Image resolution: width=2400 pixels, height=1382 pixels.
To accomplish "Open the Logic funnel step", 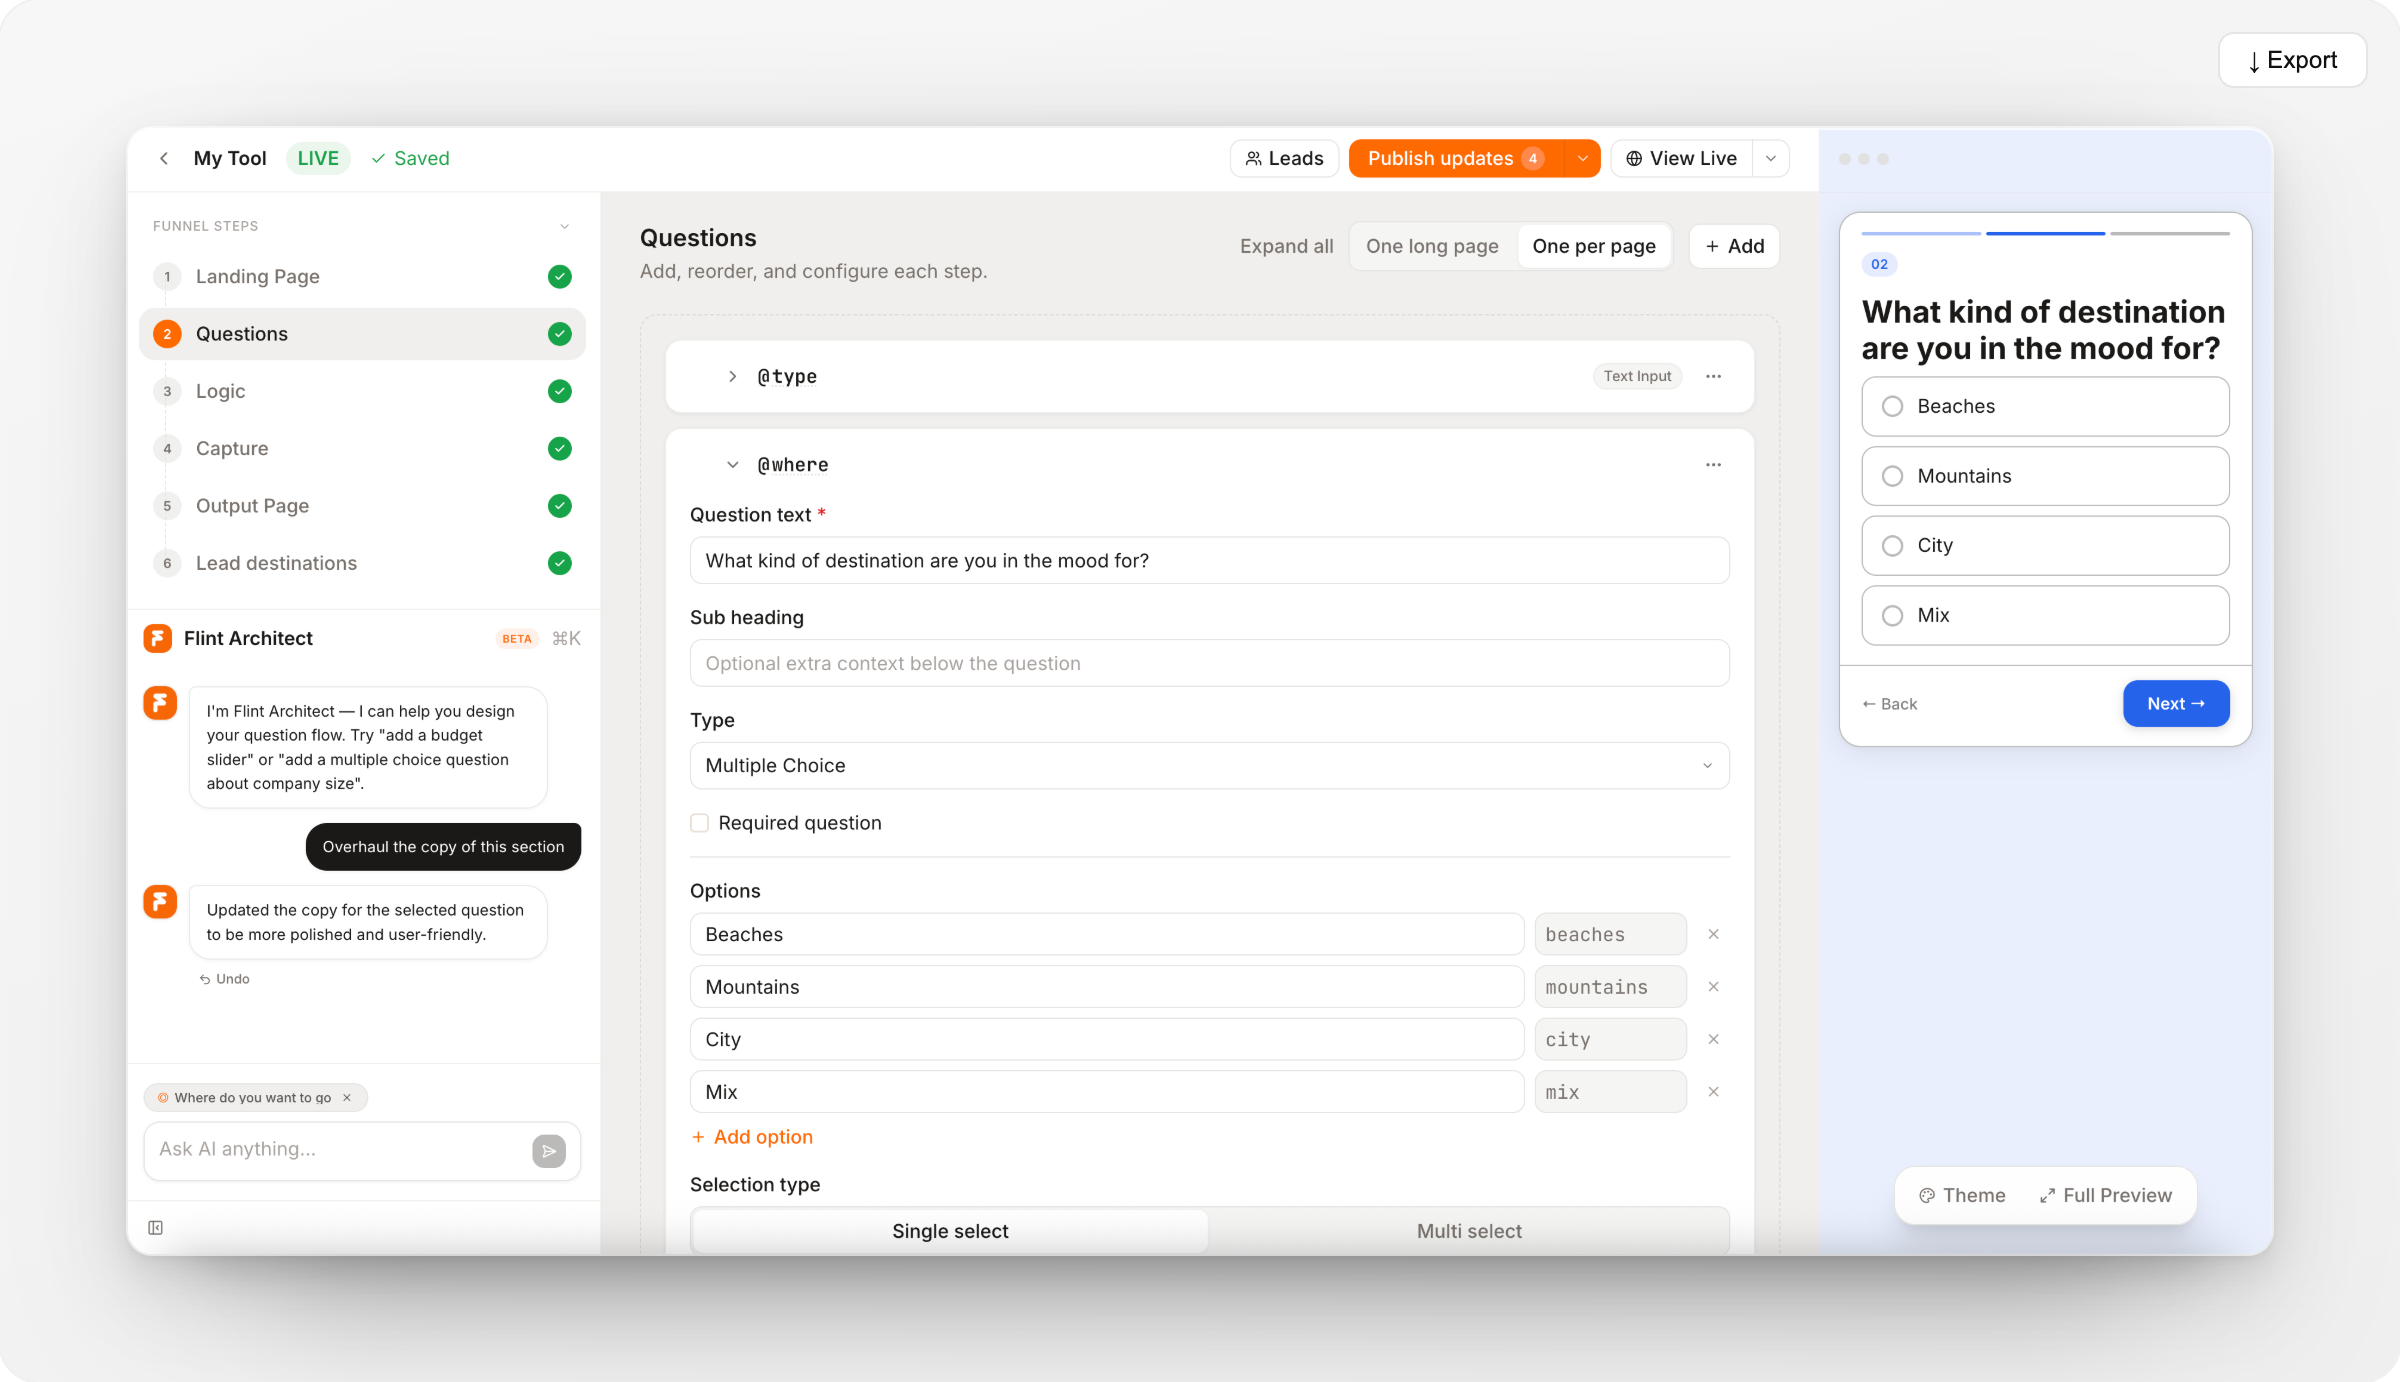I will point(362,391).
